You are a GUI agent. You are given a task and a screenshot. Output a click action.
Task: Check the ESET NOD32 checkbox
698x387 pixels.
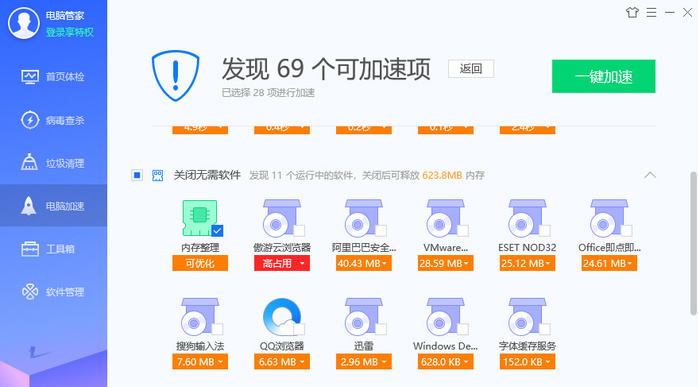(545, 231)
